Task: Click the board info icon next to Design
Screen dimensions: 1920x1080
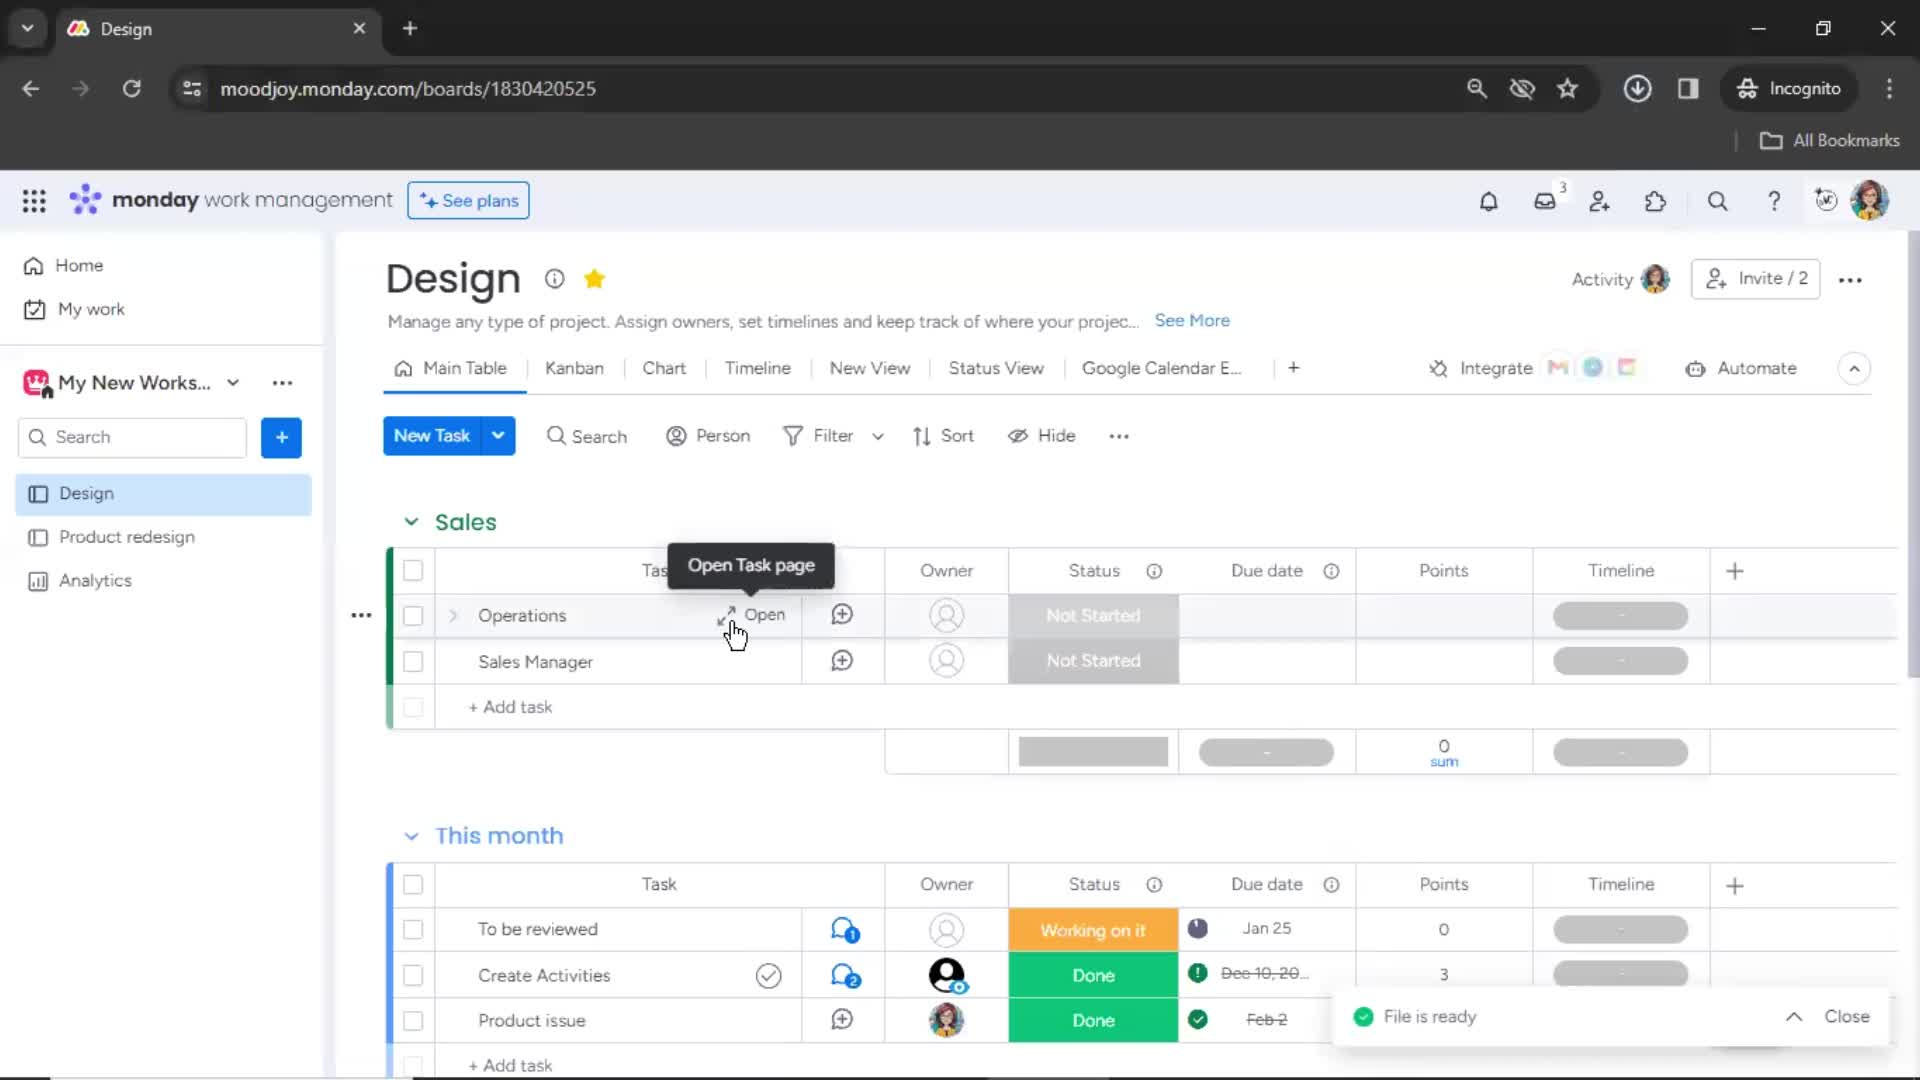Action: click(x=554, y=279)
